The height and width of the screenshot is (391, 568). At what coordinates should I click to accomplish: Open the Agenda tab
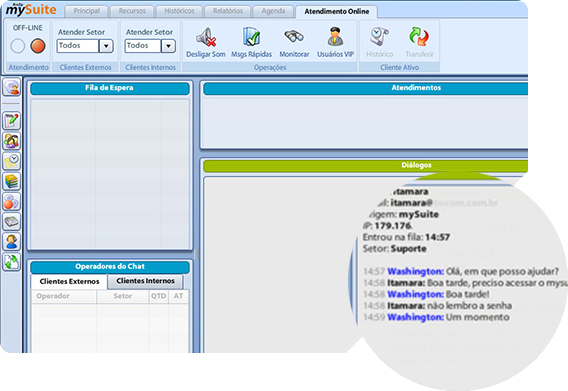pyautogui.click(x=273, y=11)
